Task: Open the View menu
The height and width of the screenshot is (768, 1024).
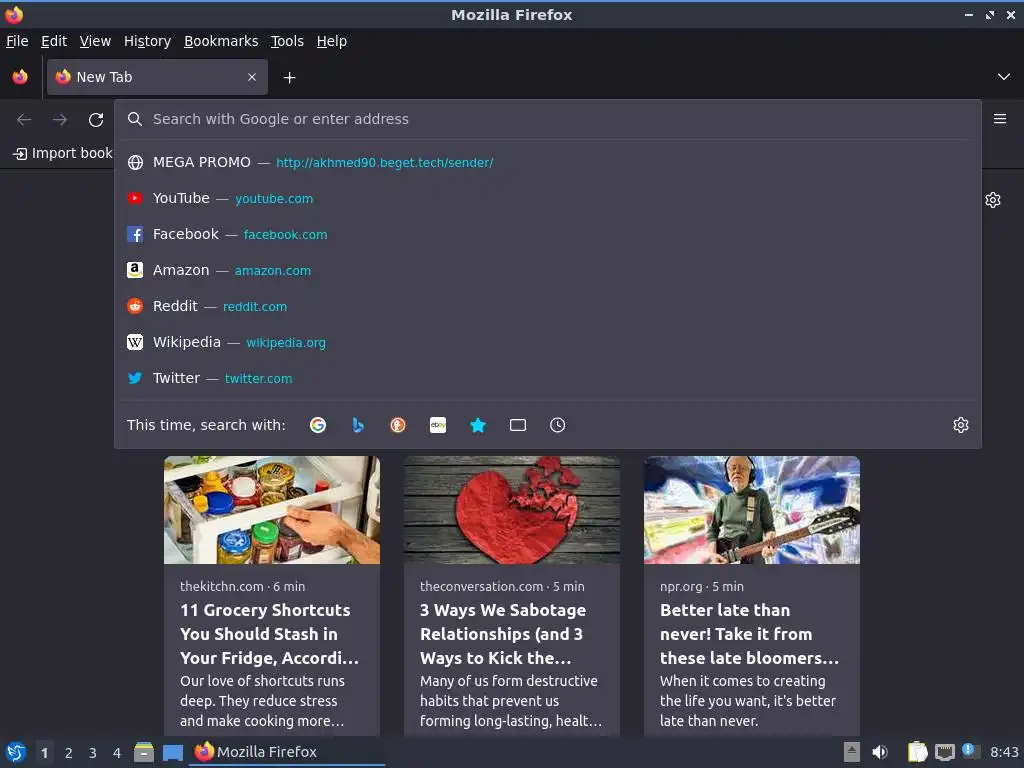Action: click(x=95, y=41)
